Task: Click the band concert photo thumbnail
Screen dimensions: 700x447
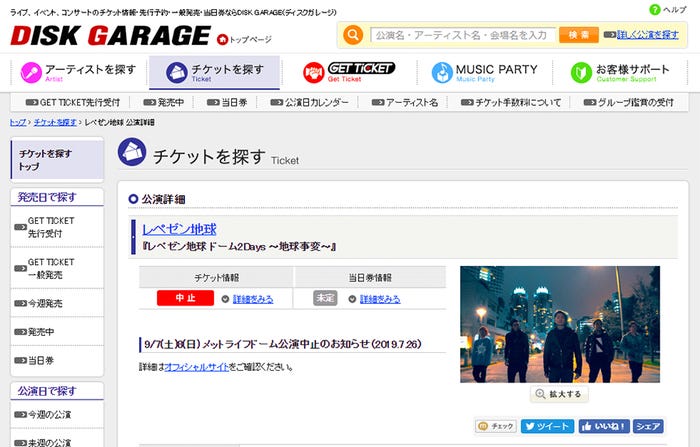Action: pos(559,323)
